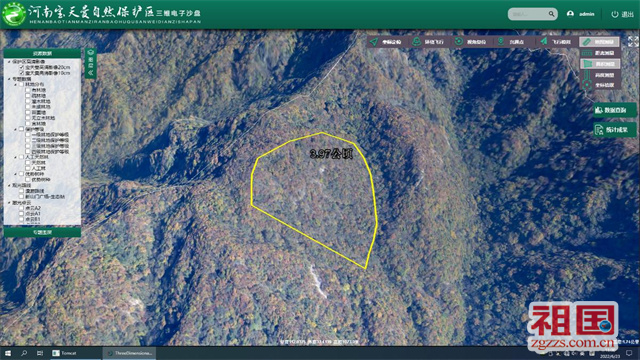Select the height measurement menu item
The image size is (640, 360).
[x=600, y=75]
